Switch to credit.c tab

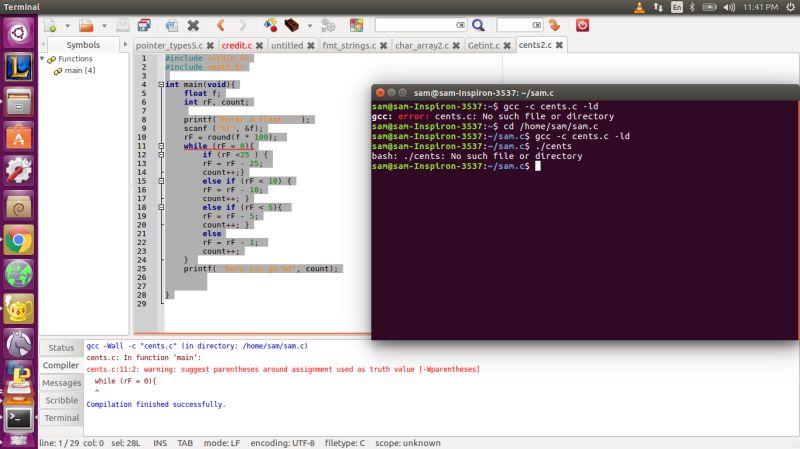(x=237, y=45)
